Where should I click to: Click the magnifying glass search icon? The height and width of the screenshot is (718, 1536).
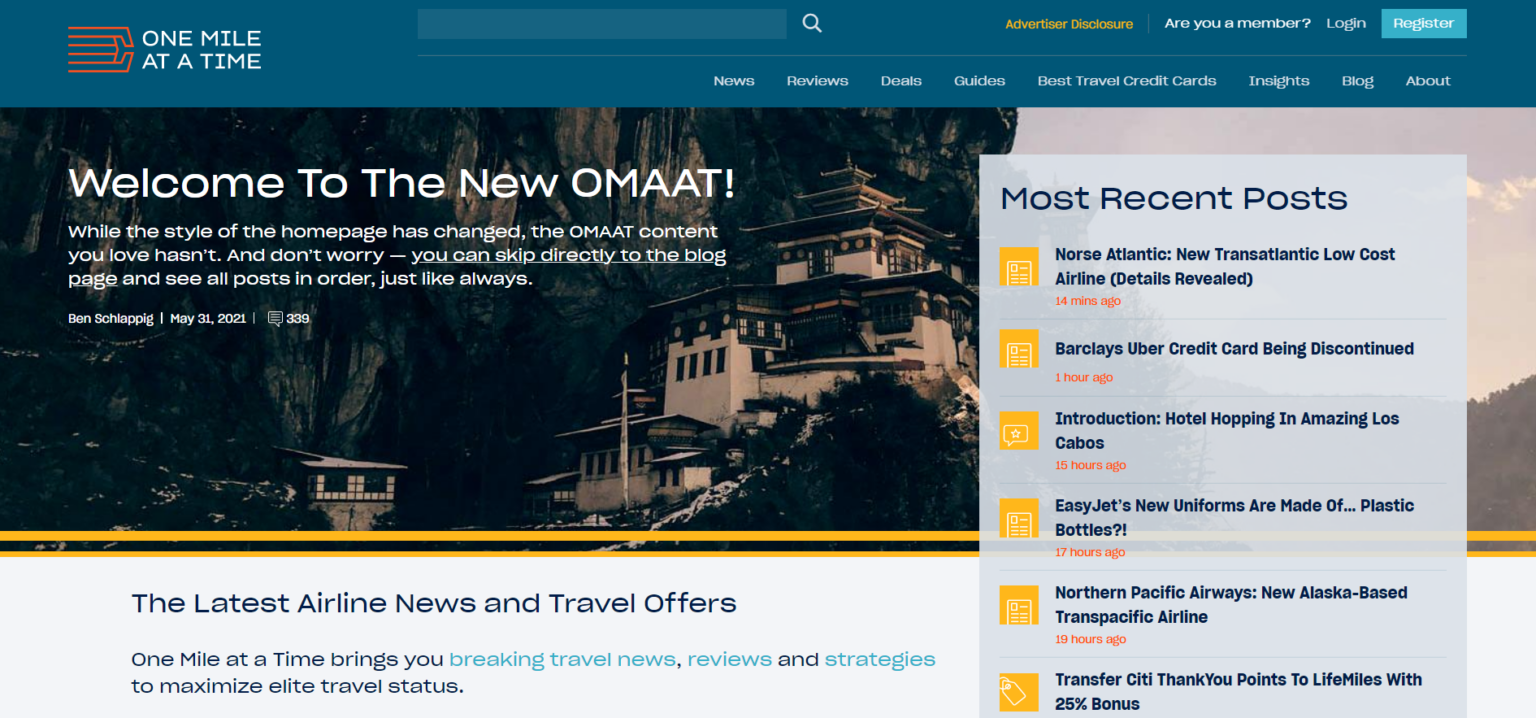(812, 23)
